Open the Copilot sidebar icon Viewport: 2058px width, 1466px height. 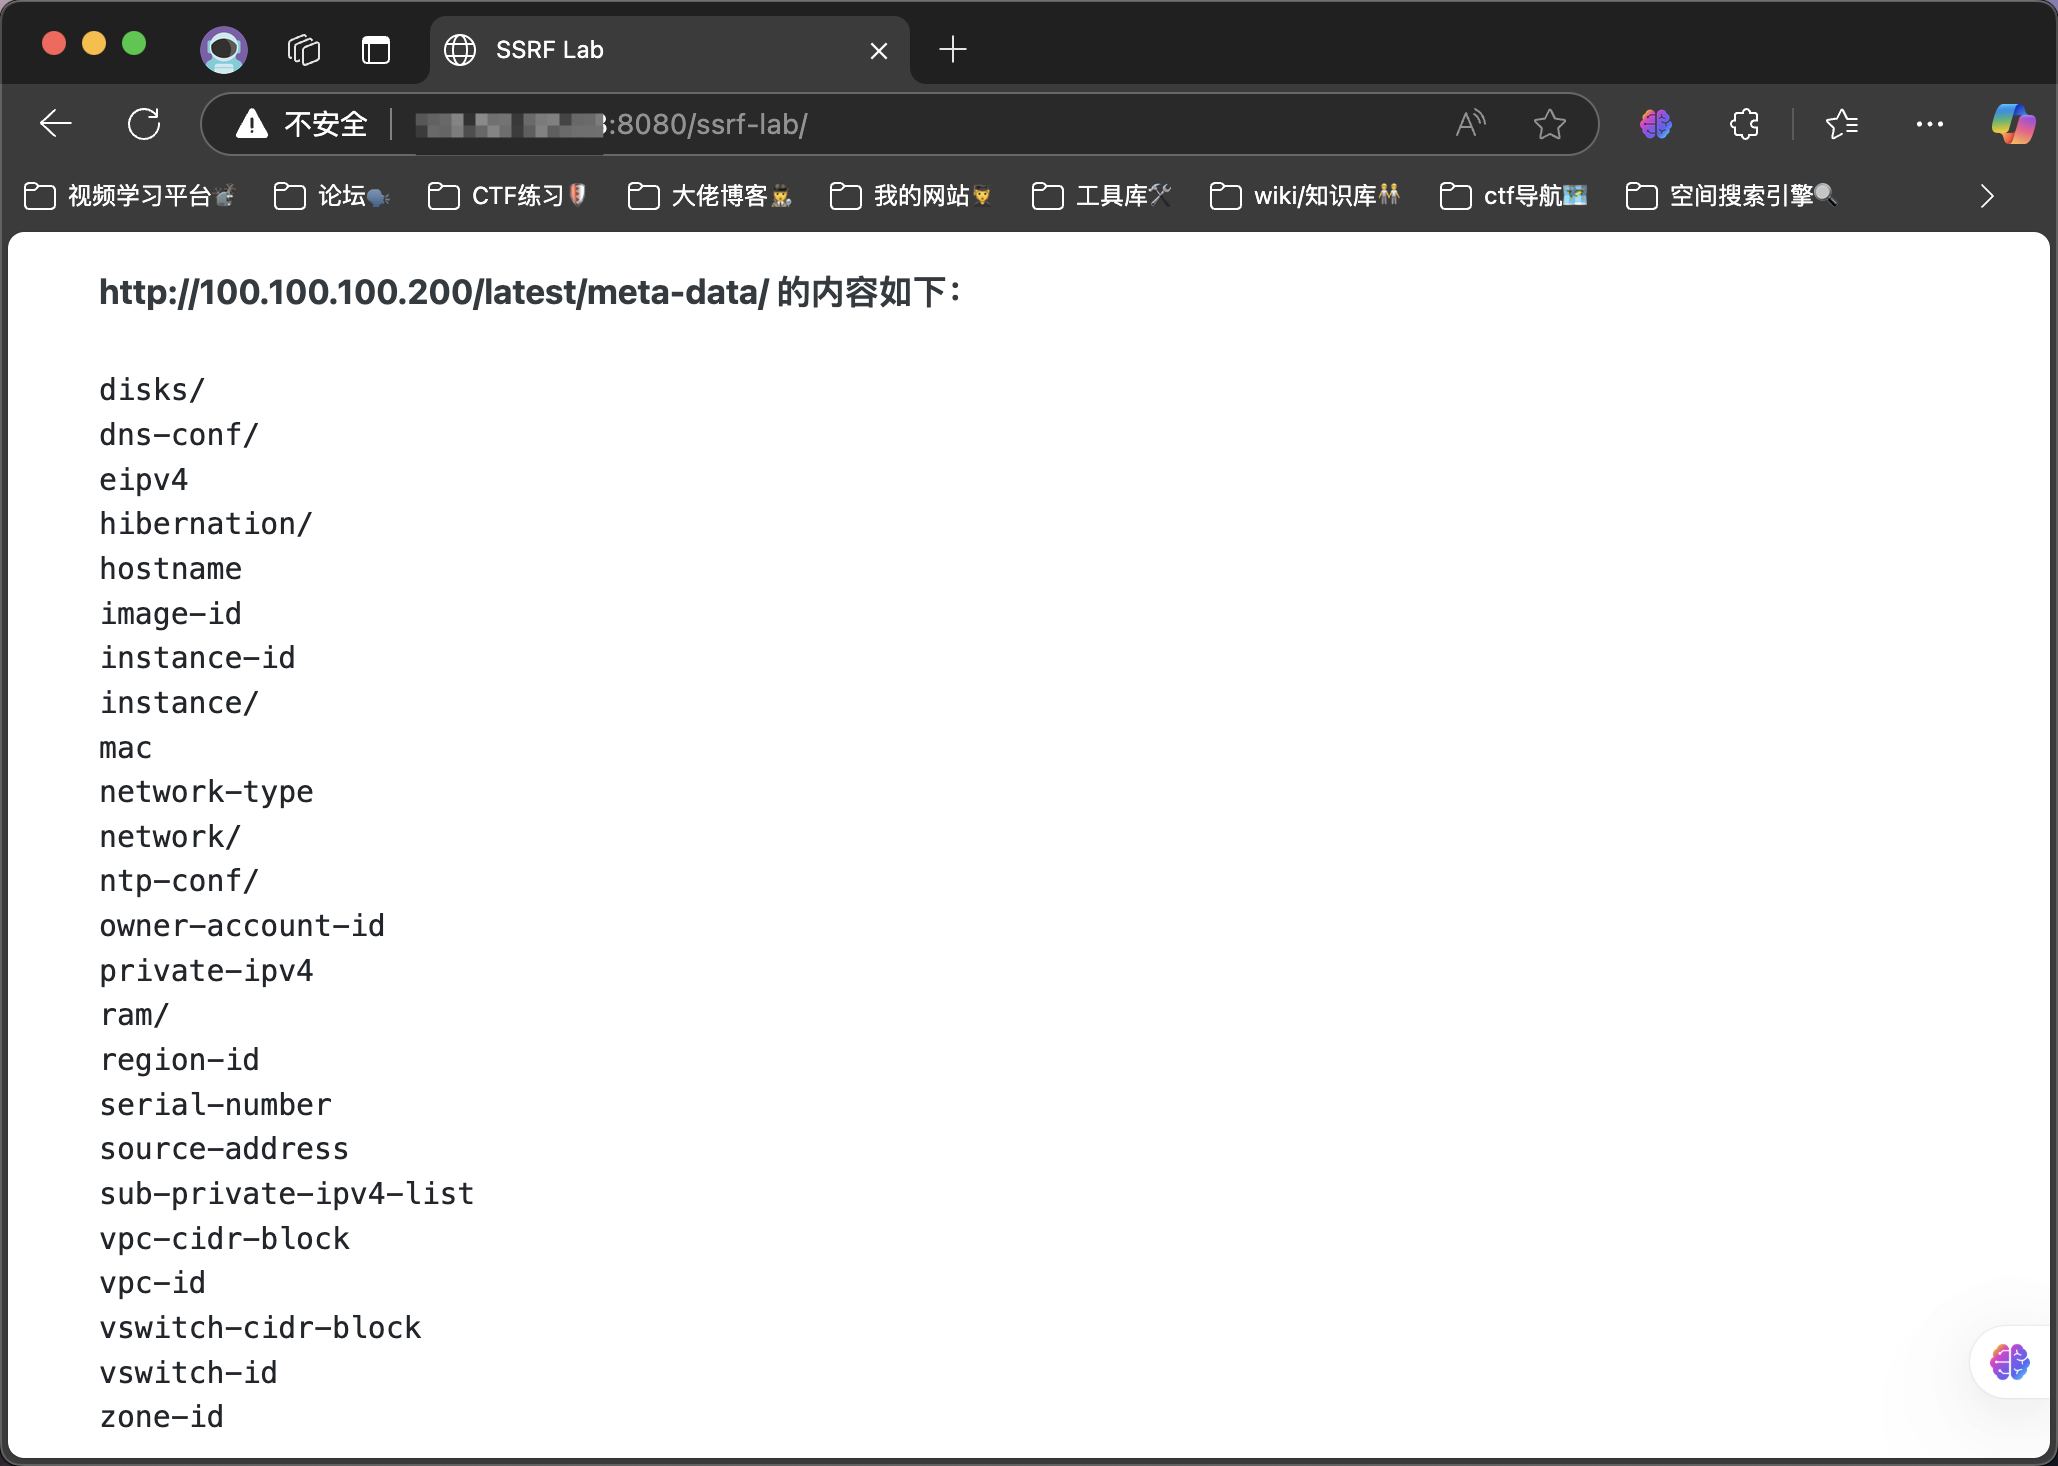point(2012,124)
